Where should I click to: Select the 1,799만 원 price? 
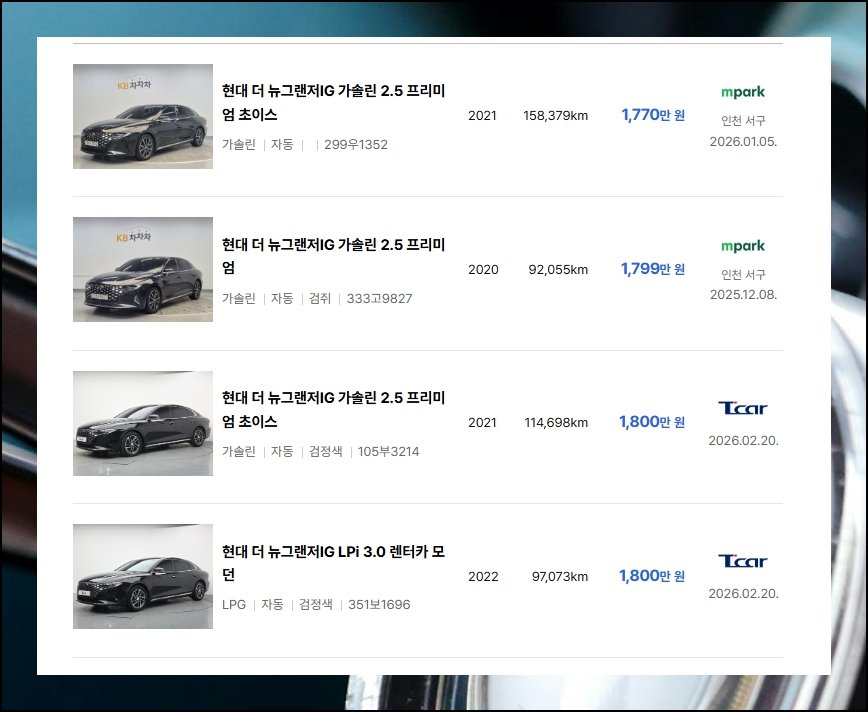[653, 269]
